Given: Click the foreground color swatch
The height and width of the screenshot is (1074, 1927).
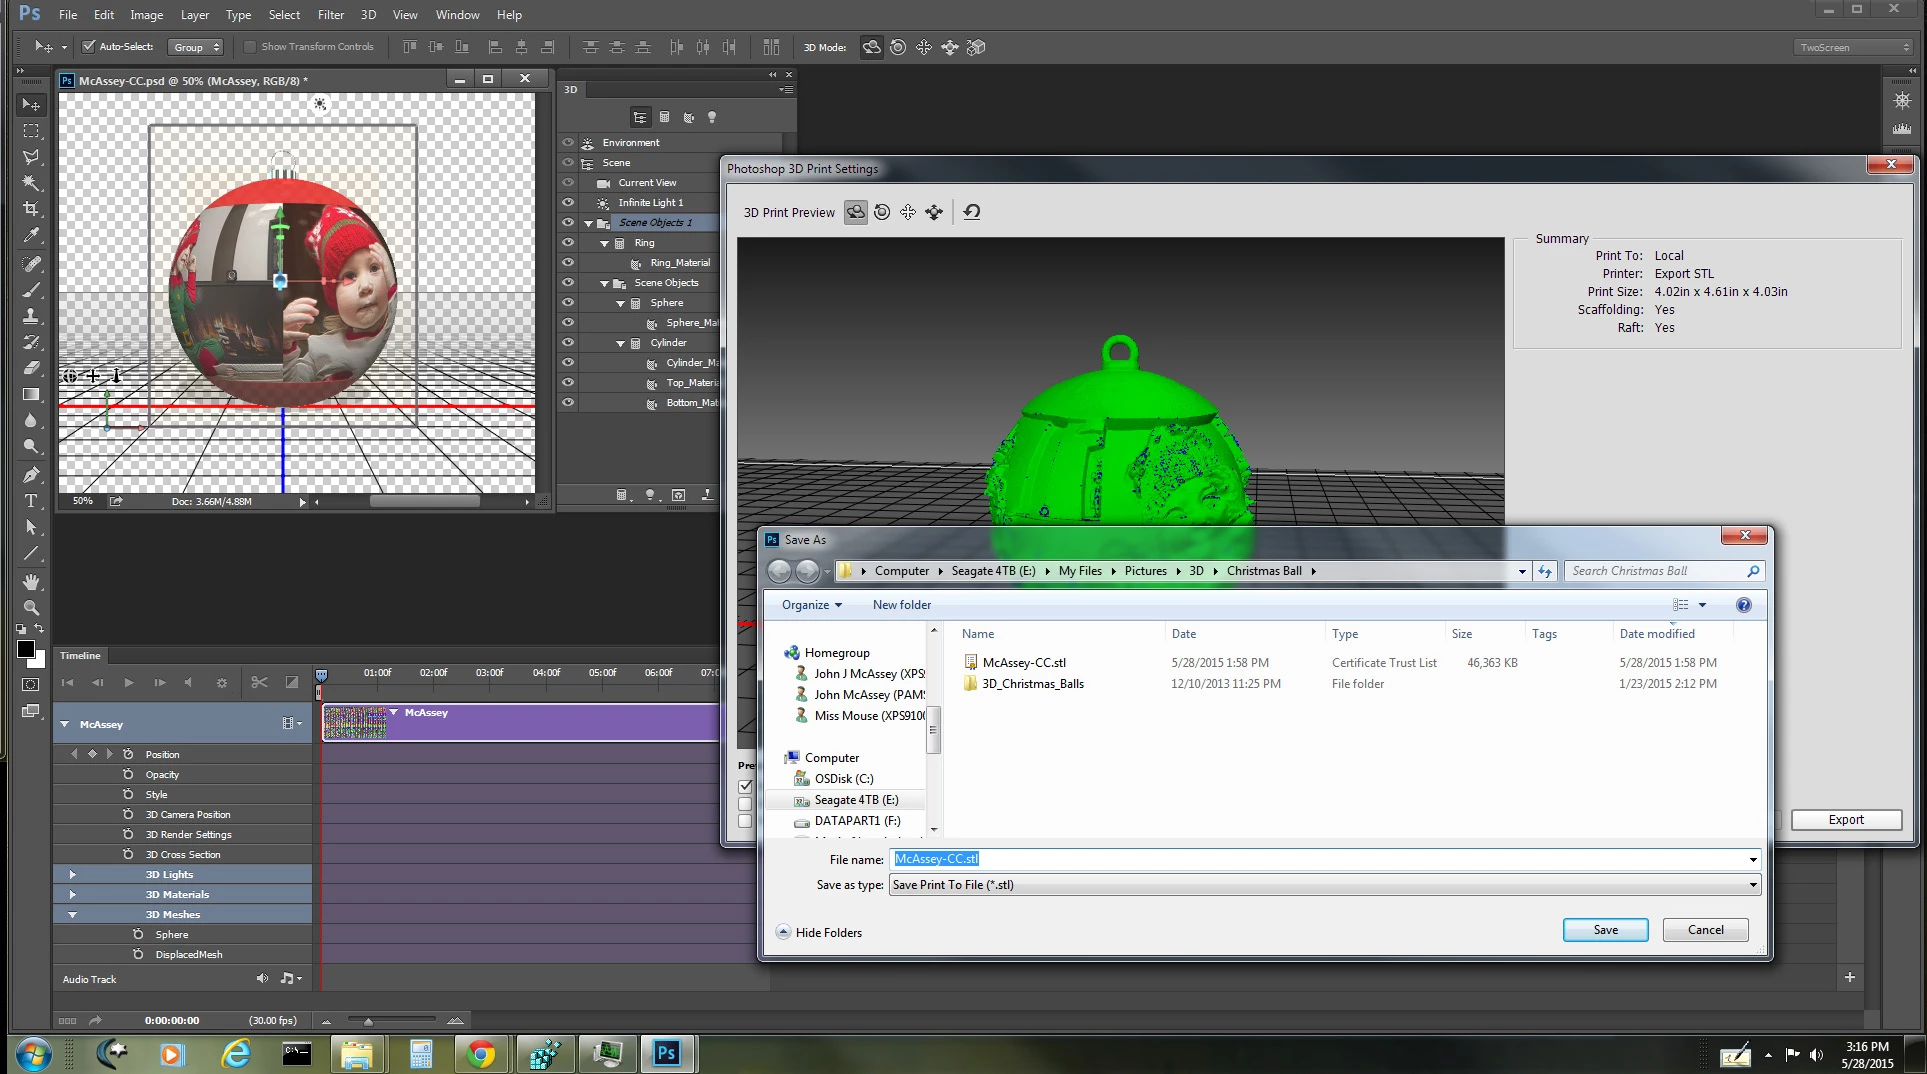Looking at the screenshot, I should 26,649.
